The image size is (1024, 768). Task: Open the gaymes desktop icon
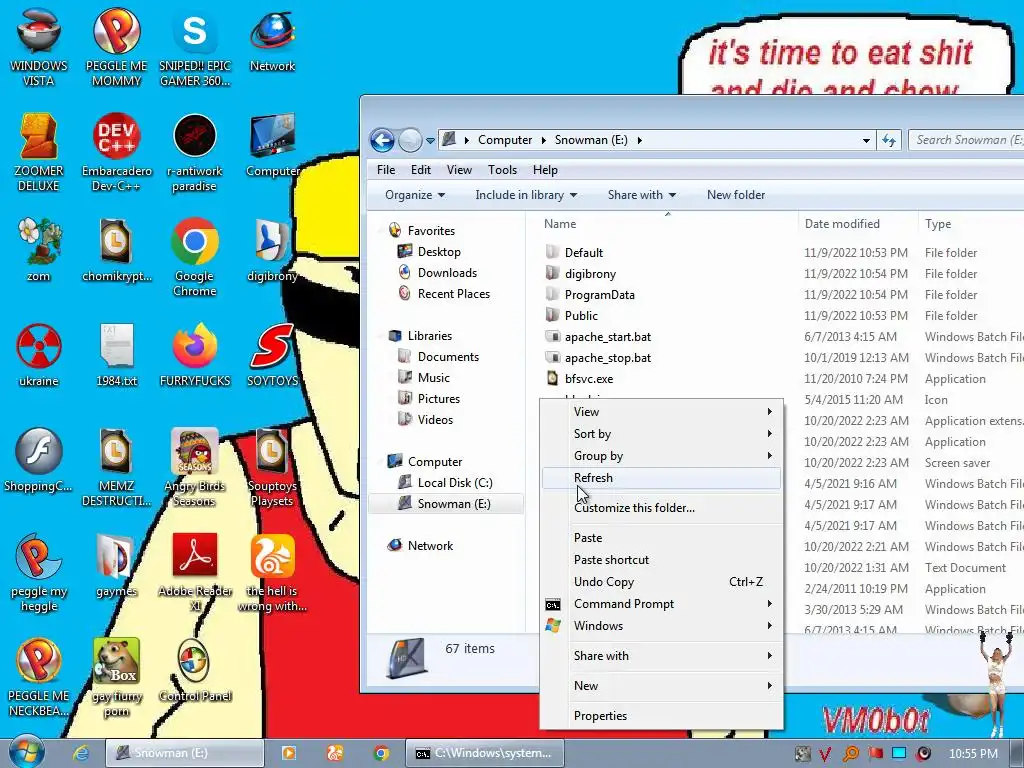click(x=116, y=566)
